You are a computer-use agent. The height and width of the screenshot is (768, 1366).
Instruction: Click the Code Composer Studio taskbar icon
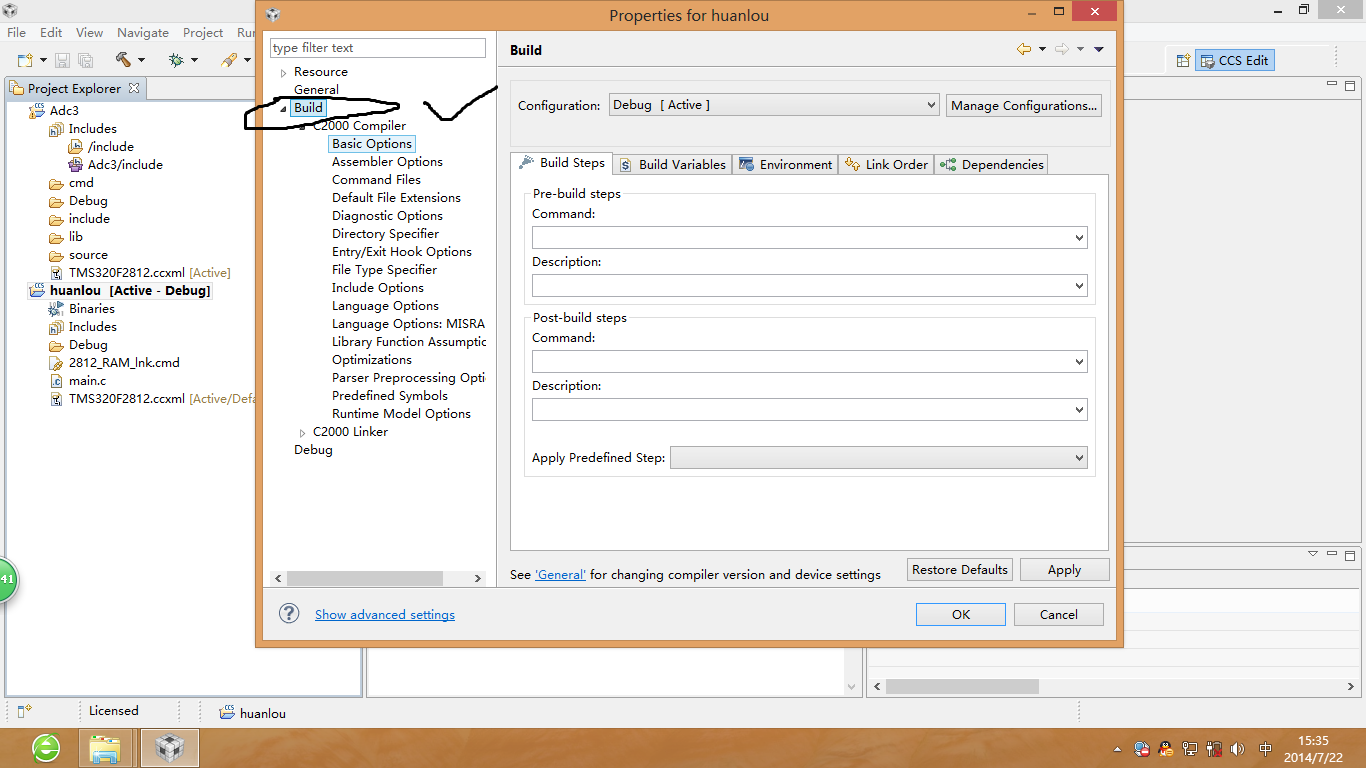point(170,748)
